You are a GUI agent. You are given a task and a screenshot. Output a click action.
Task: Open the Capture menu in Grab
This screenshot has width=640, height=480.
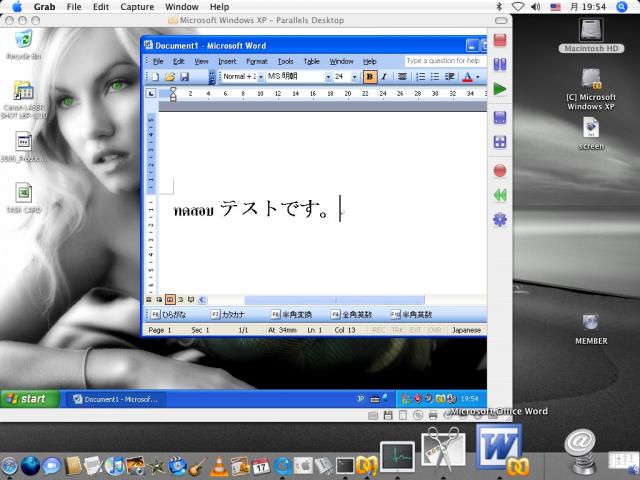(x=137, y=7)
